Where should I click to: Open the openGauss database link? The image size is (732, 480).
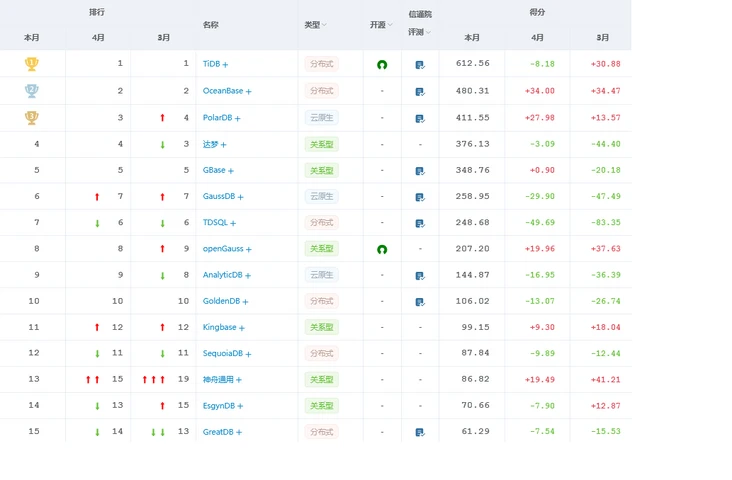point(223,249)
